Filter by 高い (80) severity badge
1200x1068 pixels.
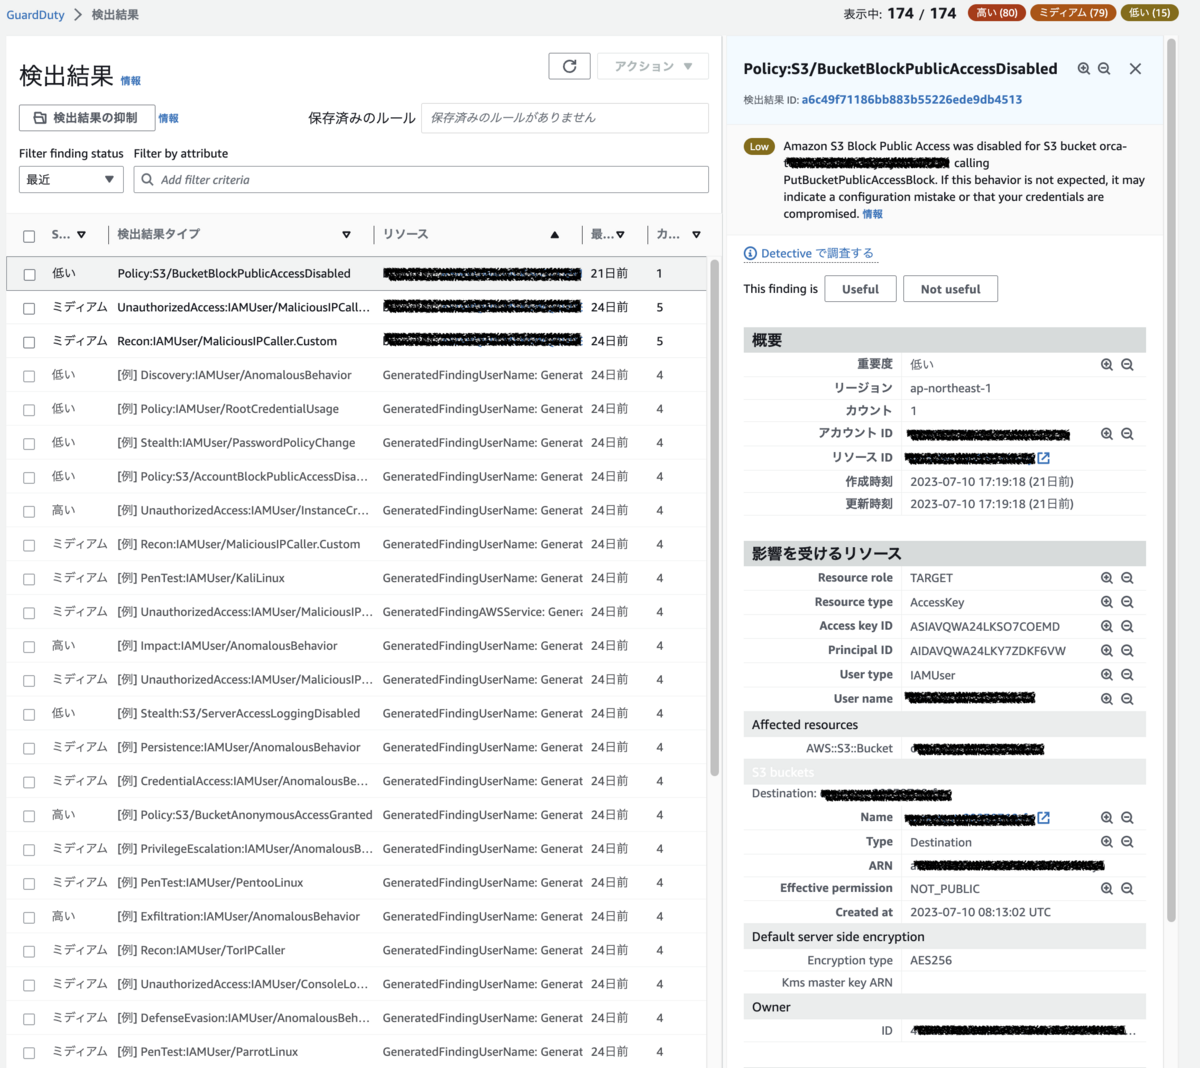[996, 13]
